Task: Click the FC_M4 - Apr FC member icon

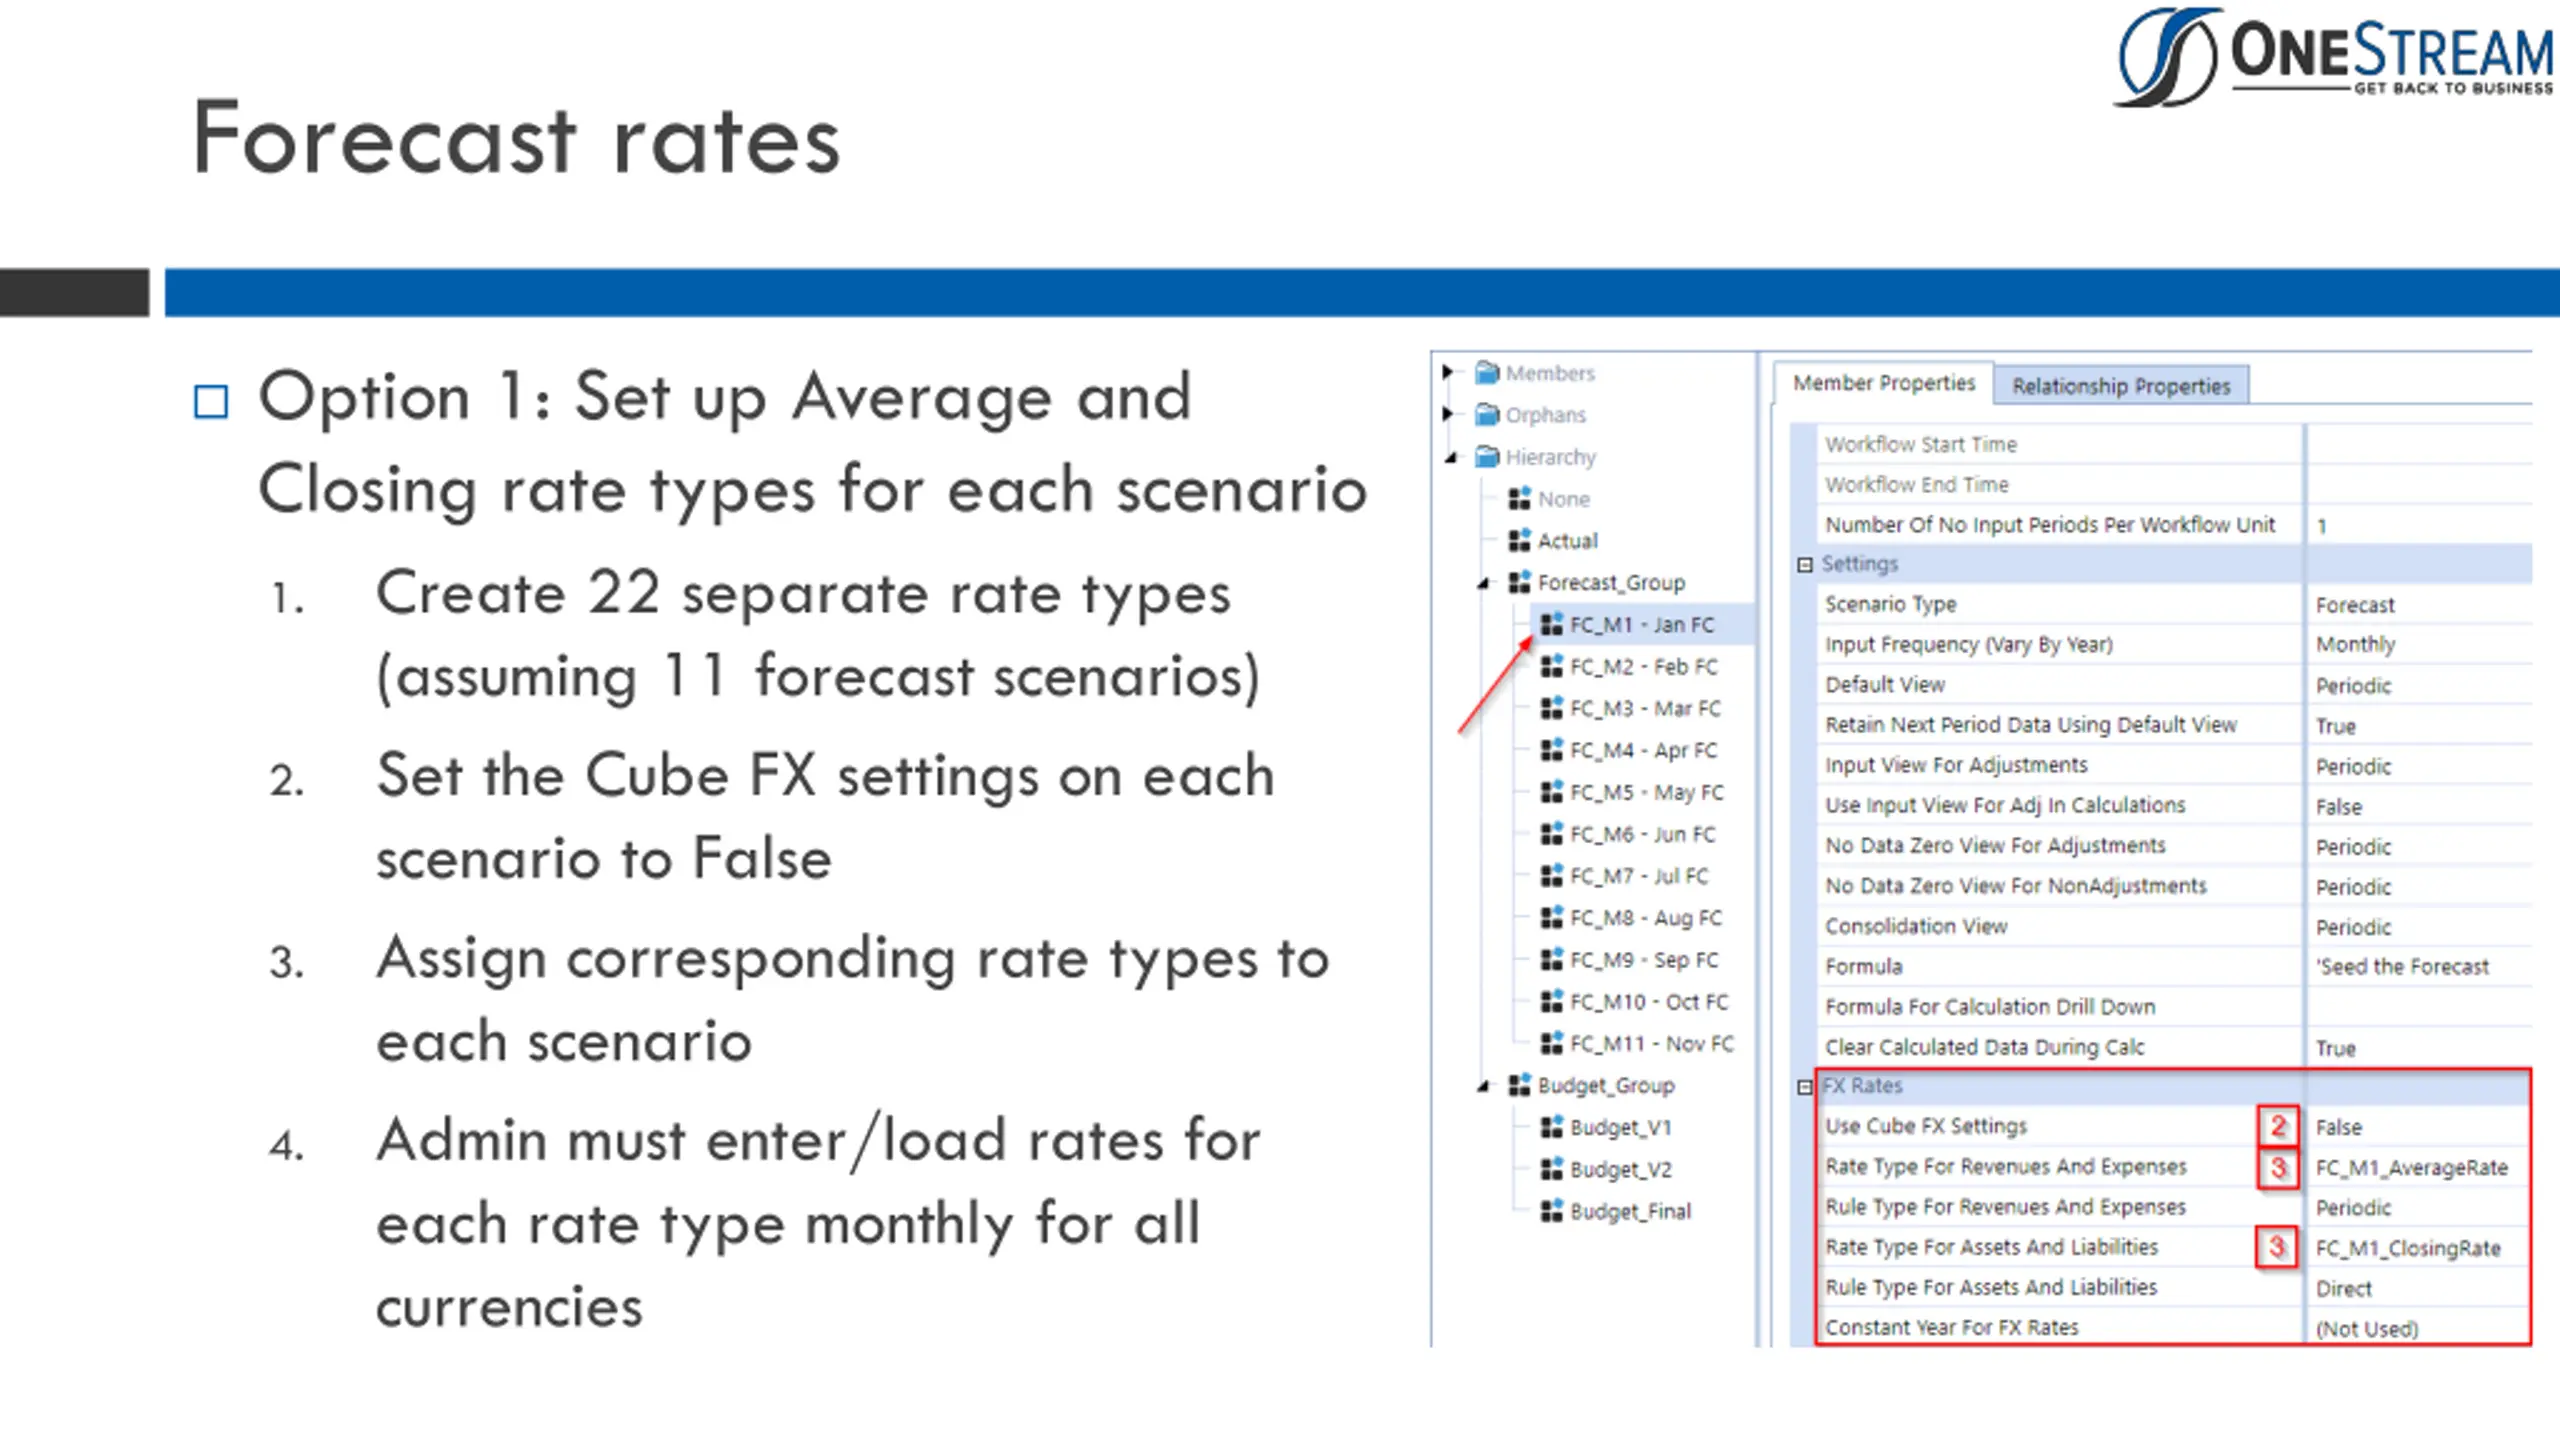Action: coord(1552,750)
